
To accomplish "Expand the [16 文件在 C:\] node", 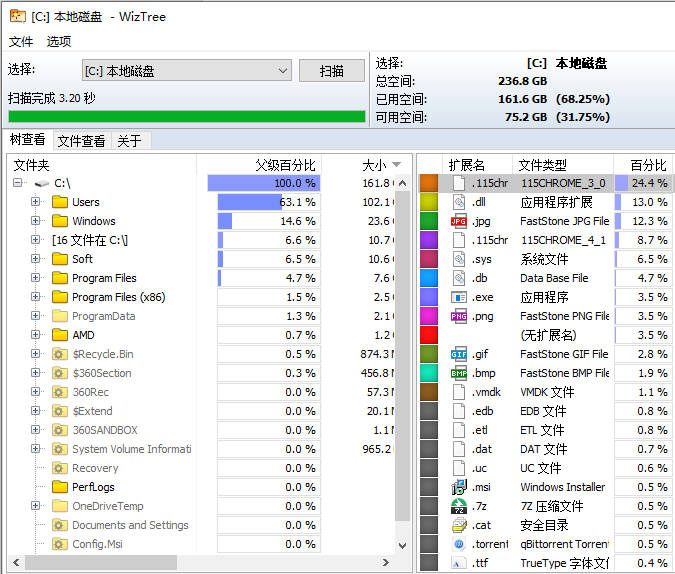I will tap(35, 239).
